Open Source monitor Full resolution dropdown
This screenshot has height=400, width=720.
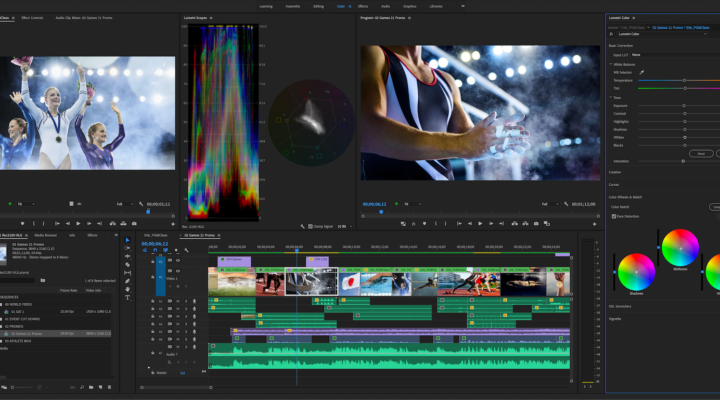125,204
